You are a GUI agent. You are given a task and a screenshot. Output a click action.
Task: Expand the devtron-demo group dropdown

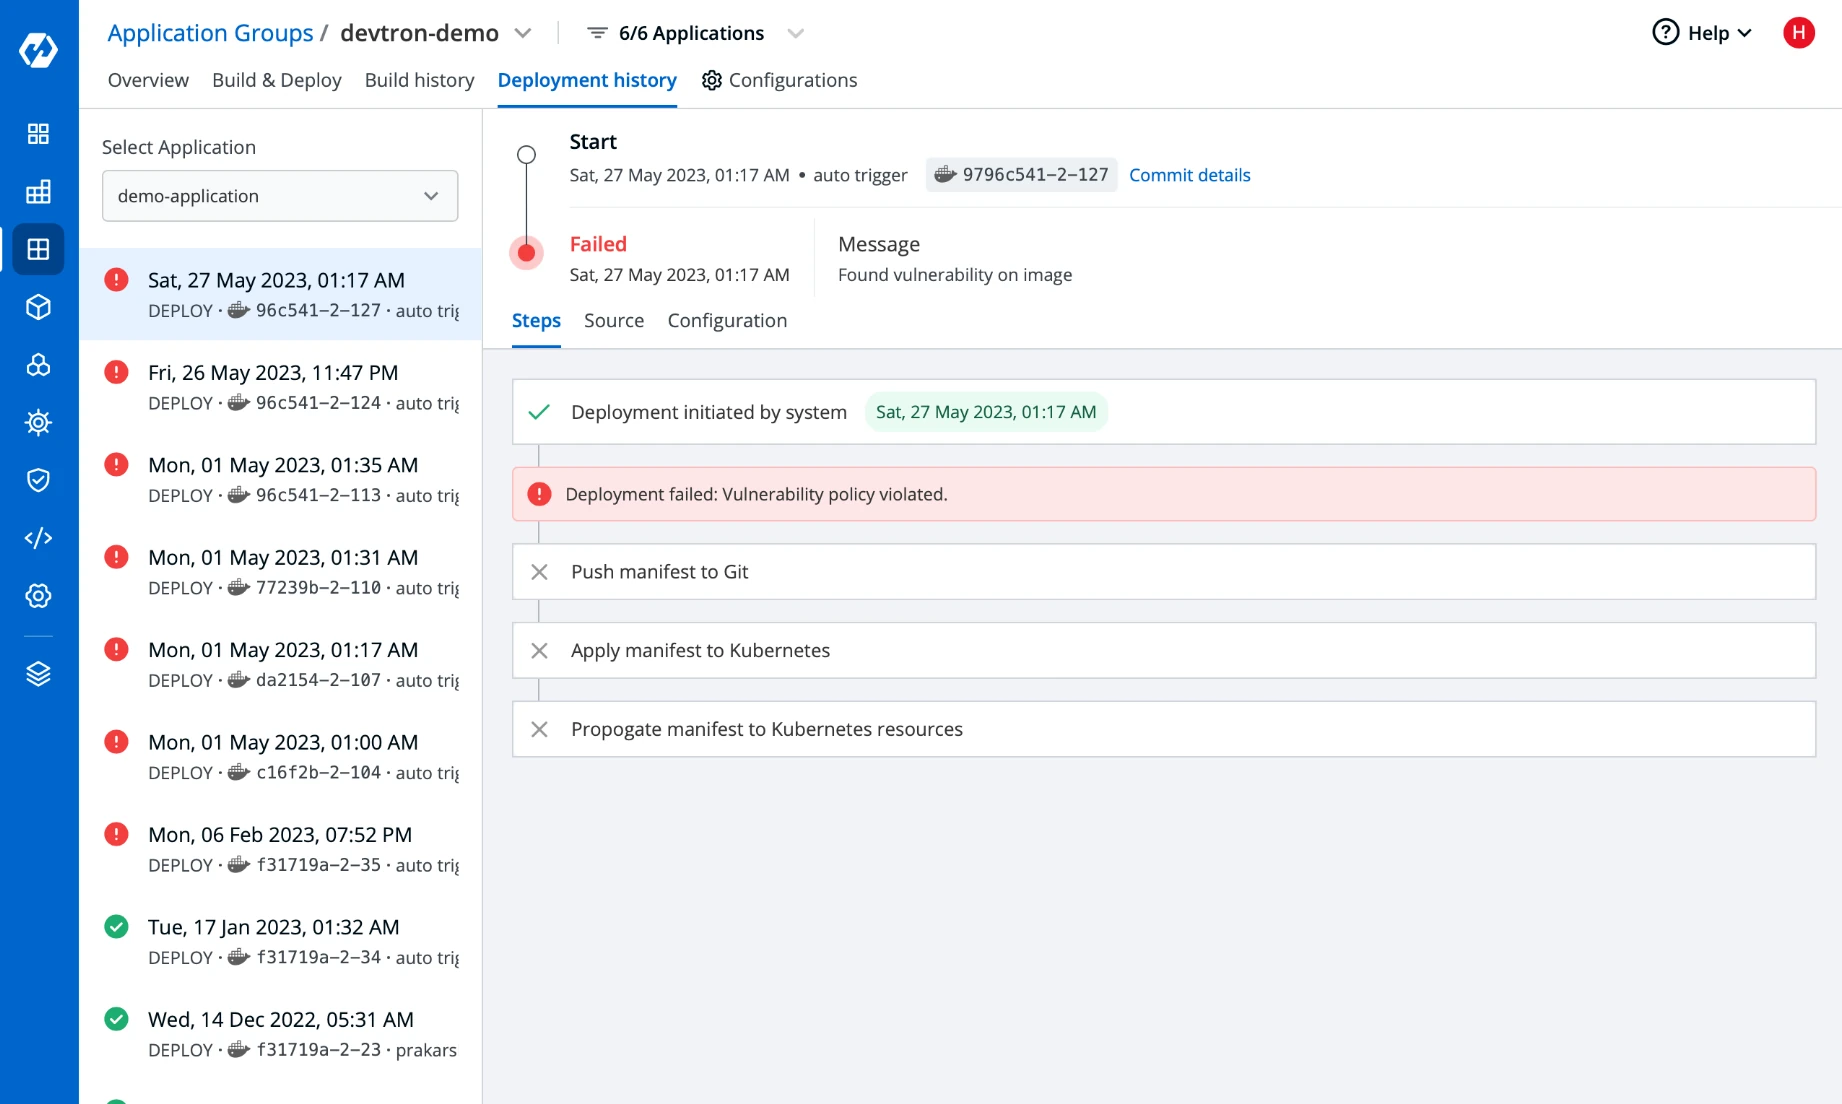pyautogui.click(x=522, y=33)
